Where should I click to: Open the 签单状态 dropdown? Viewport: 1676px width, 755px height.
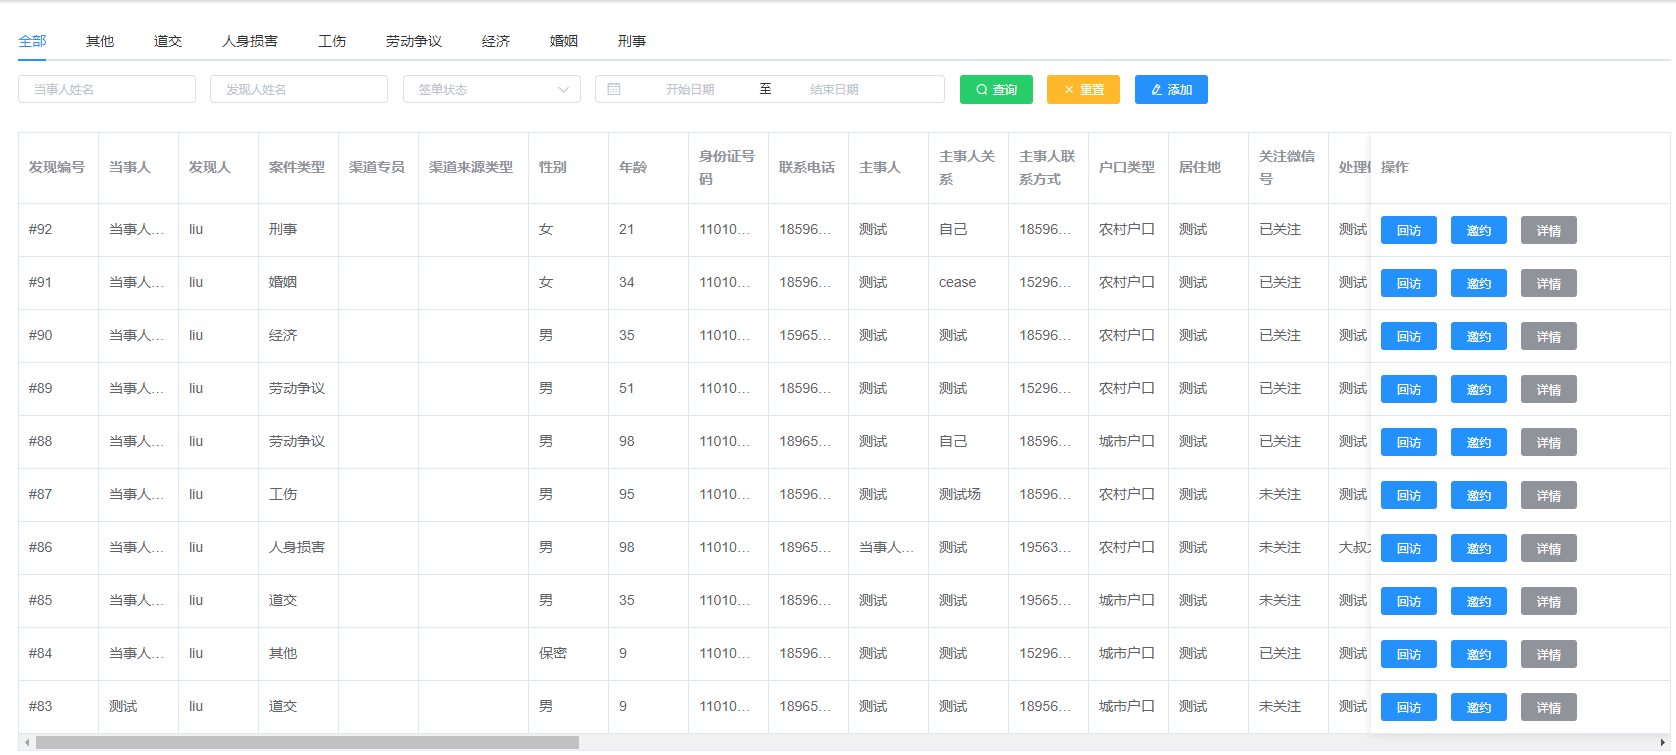[x=492, y=89]
